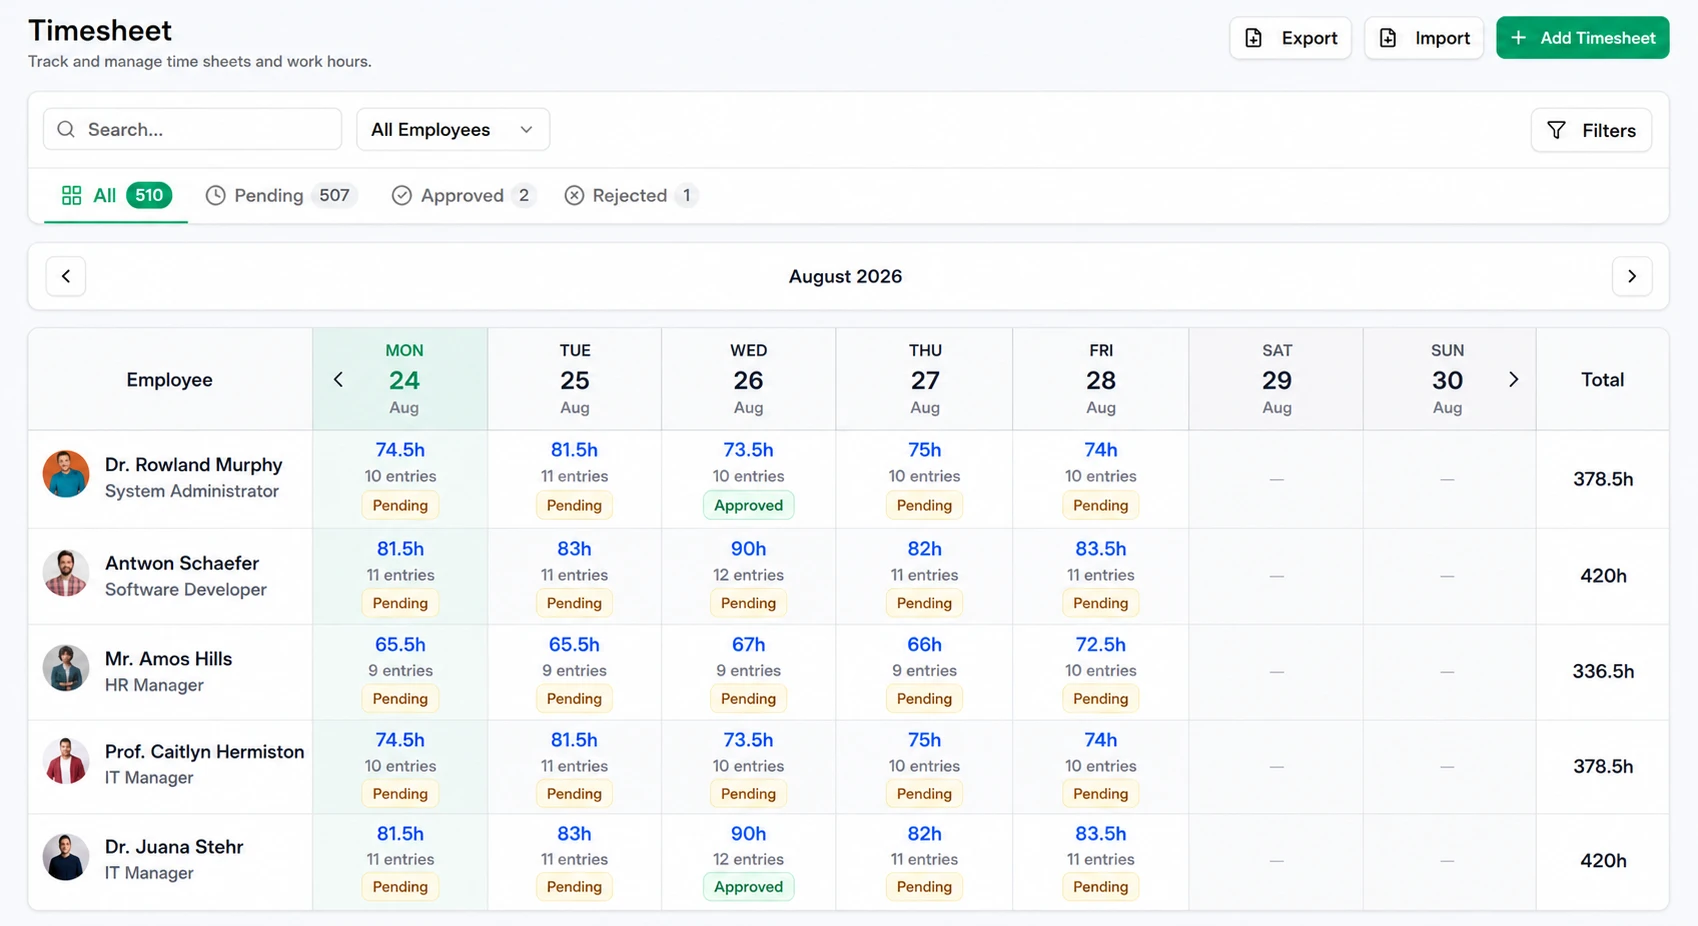Open Prof. Caitlyn Hermiston's avatar
The height and width of the screenshot is (926, 1698).
pyautogui.click(x=66, y=762)
